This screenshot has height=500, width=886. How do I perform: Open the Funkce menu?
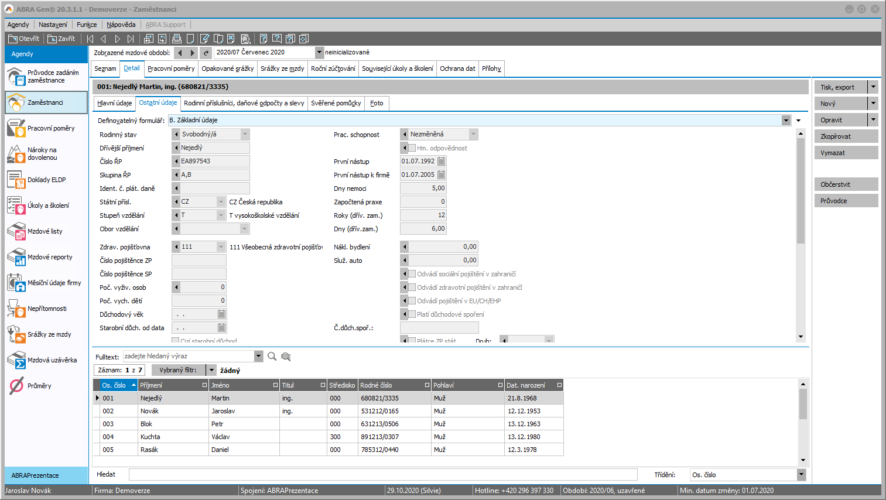[x=87, y=23]
